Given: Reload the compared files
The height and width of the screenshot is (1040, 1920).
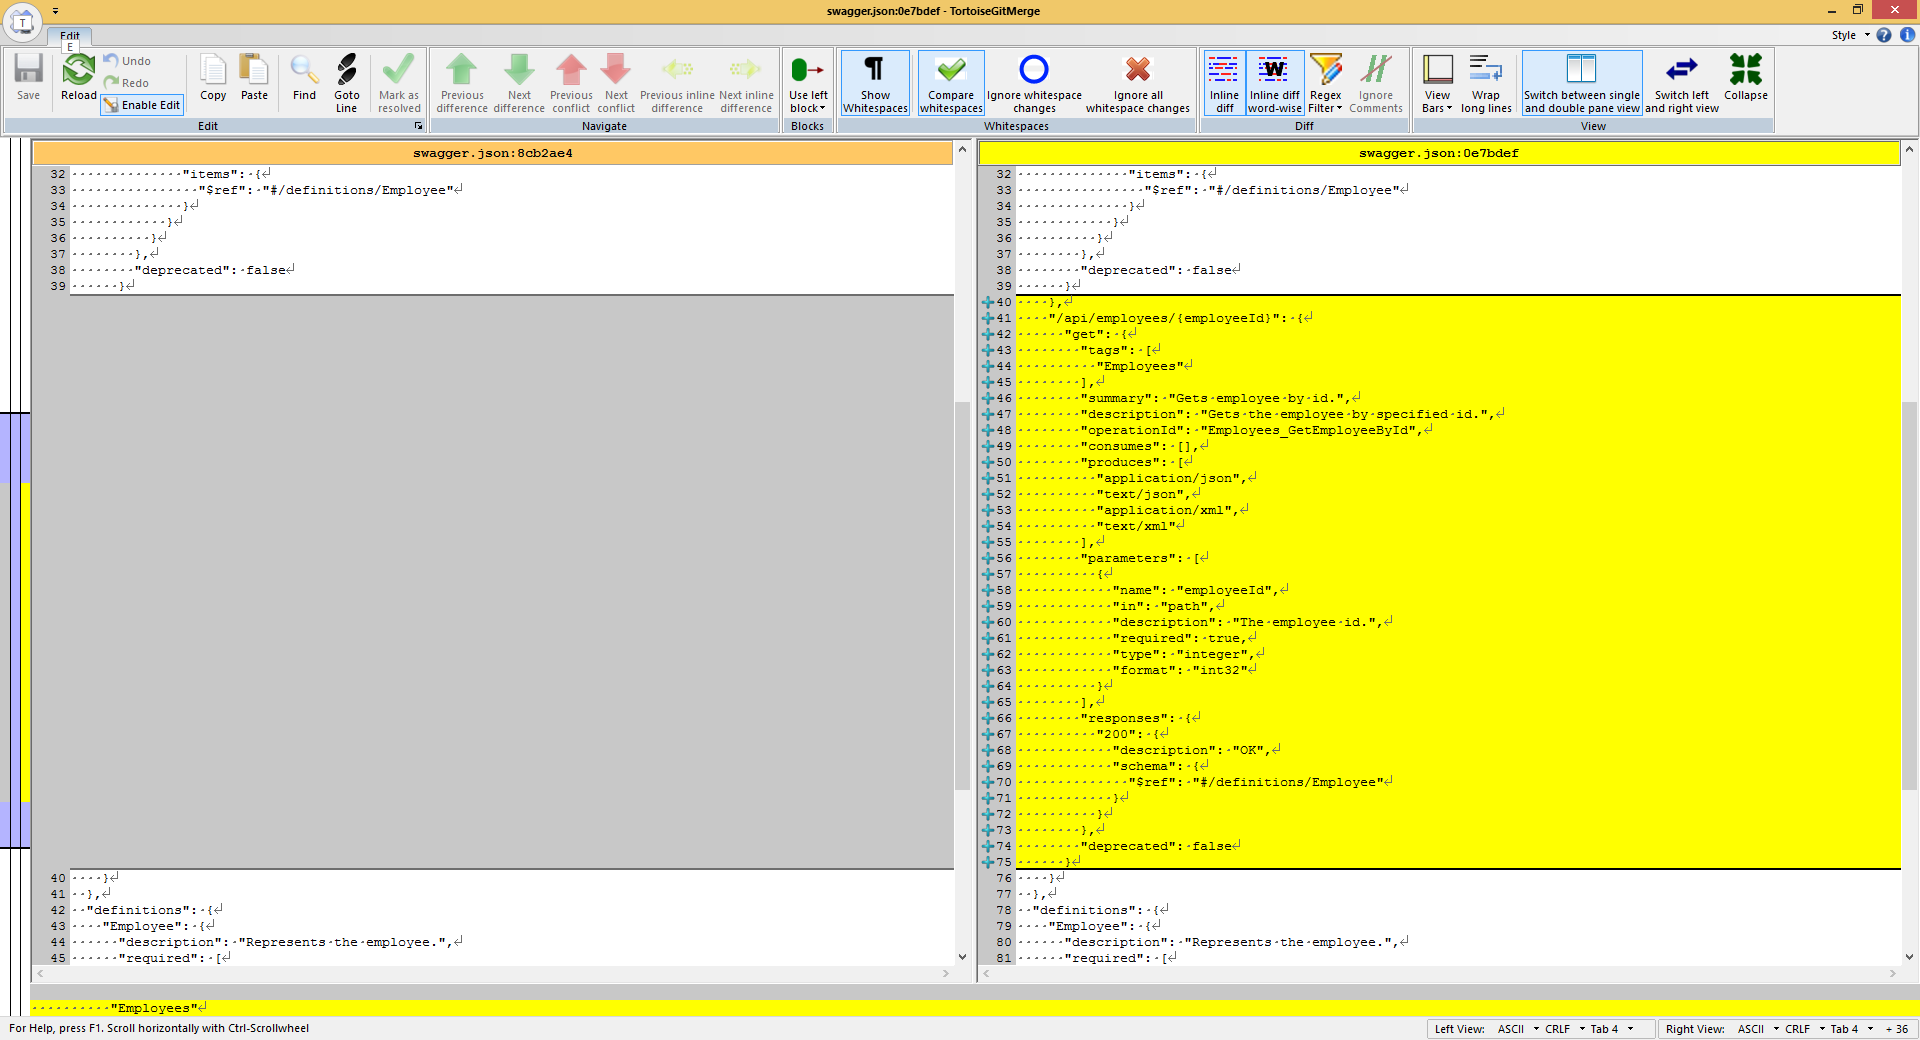Looking at the screenshot, I should (79, 78).
